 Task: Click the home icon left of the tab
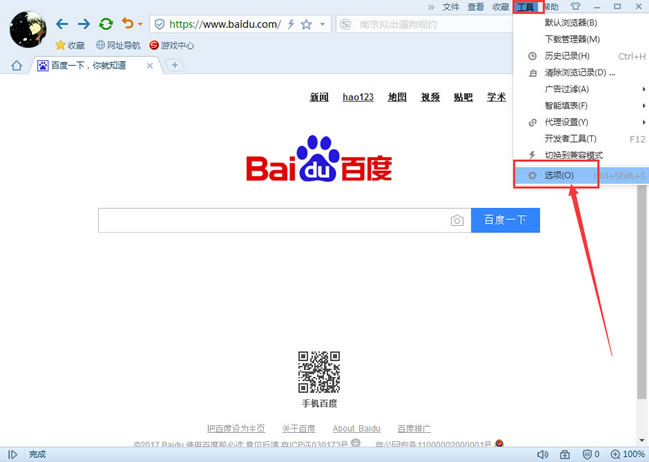click(x=16, y=66)
